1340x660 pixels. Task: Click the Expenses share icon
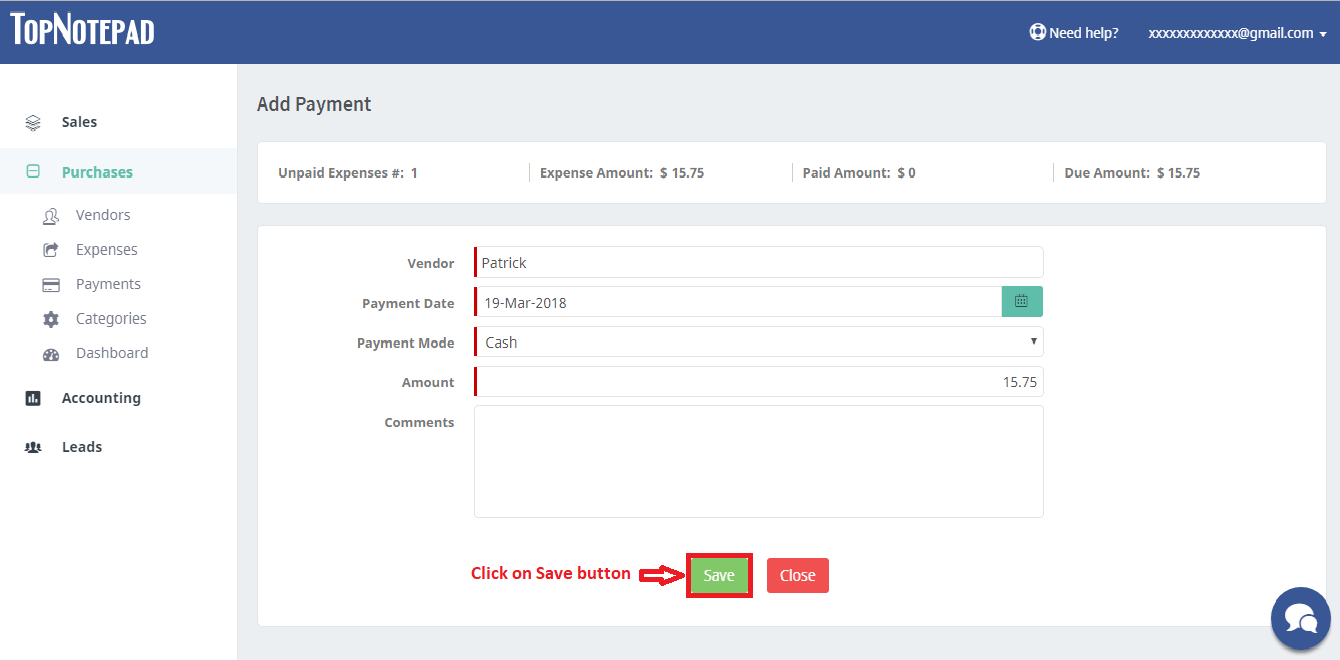point(51,250)
